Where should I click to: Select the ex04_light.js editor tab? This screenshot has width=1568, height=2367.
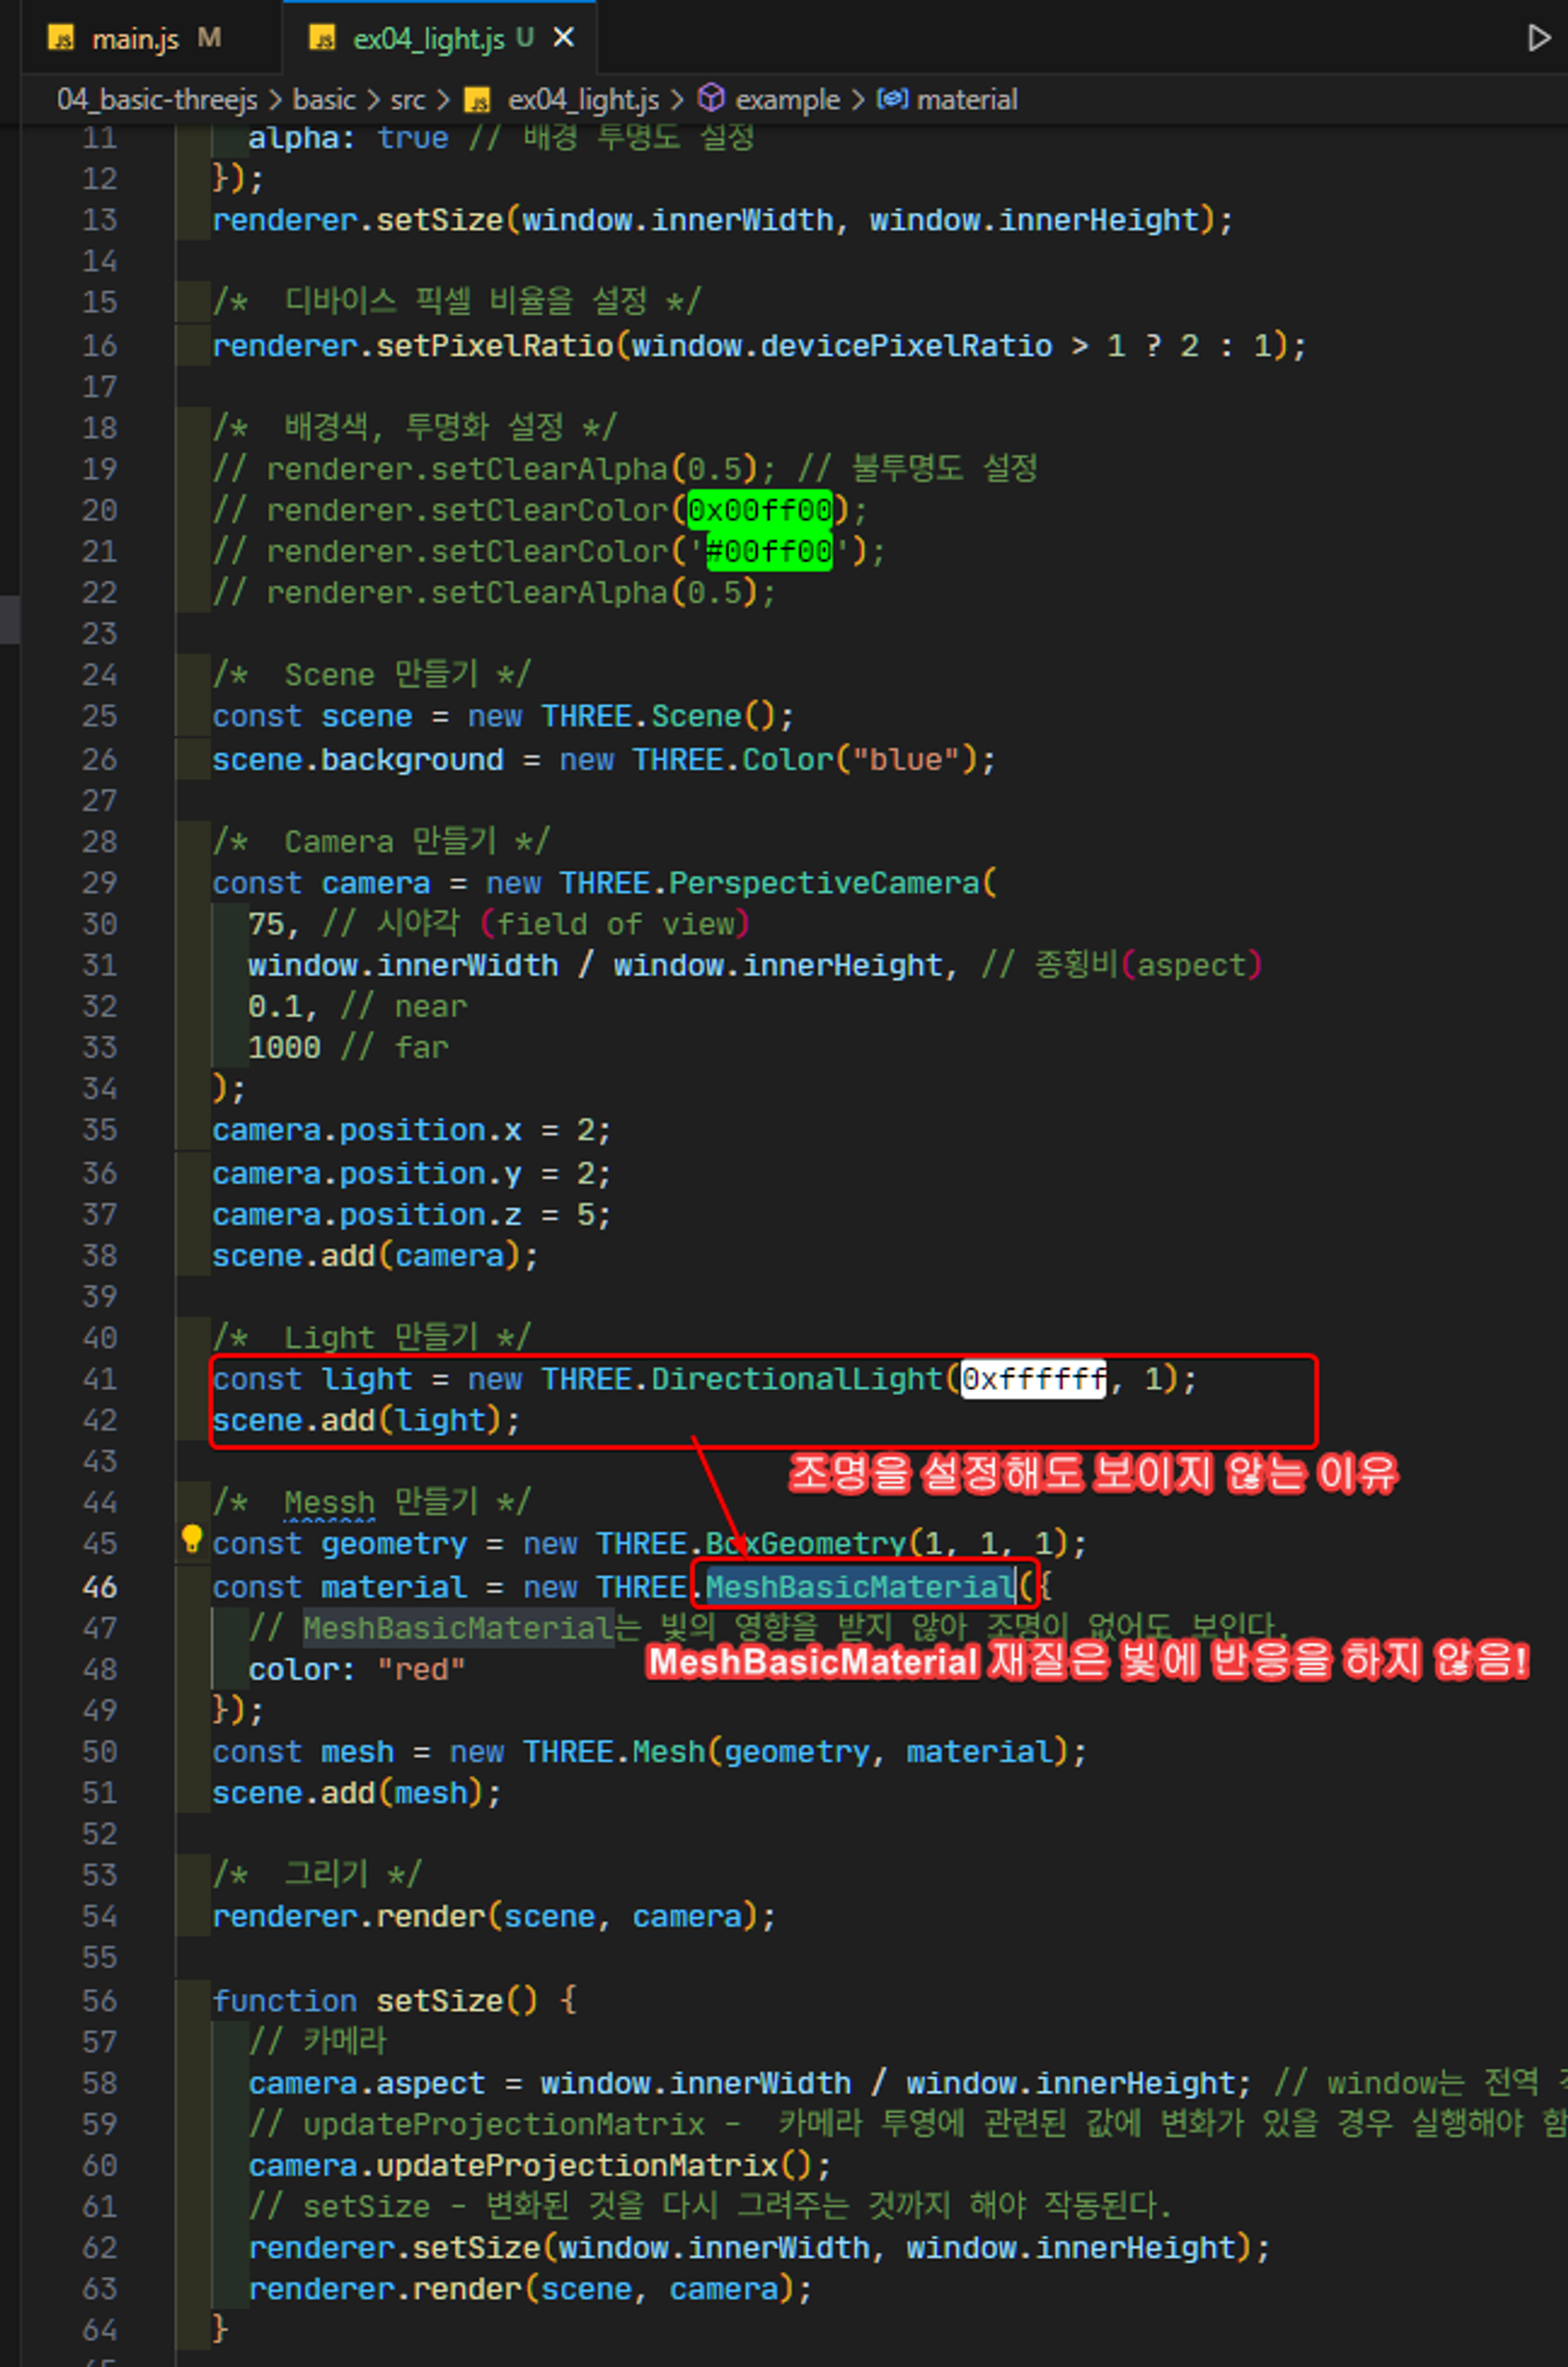tap(428, 39)
